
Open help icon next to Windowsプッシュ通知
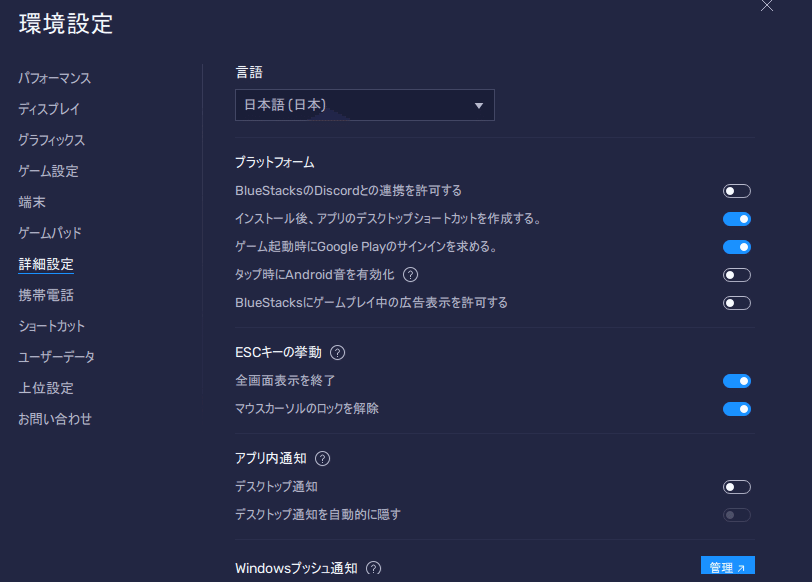tap(373, 569)
